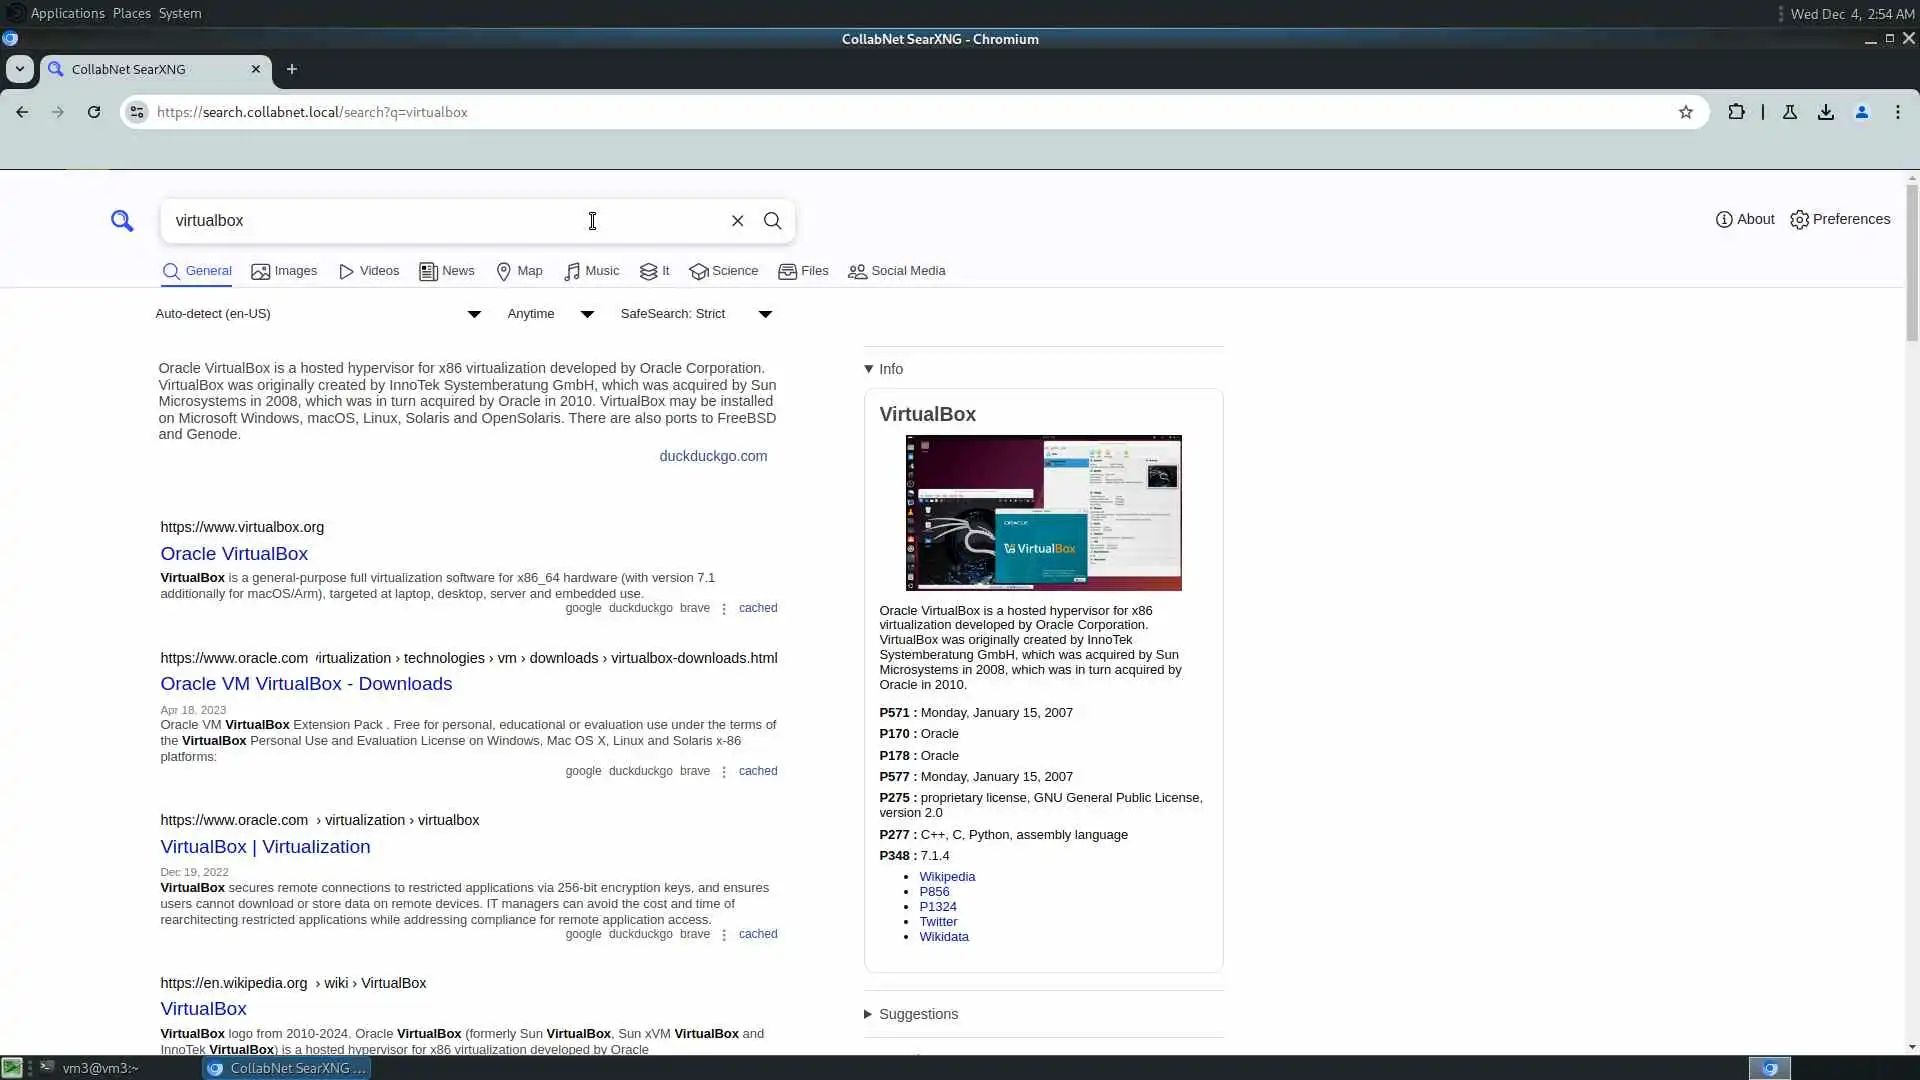The height and width of the screenshot is (1080, 1920).
Task: Click the SearXNG logo icon
Action: (122, 221)
